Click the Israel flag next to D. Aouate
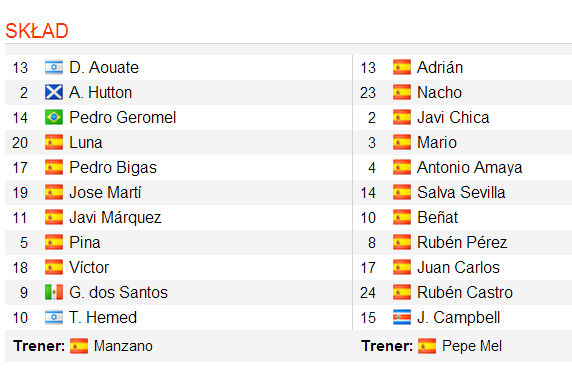572x375 pixels. tap(54, 67)
